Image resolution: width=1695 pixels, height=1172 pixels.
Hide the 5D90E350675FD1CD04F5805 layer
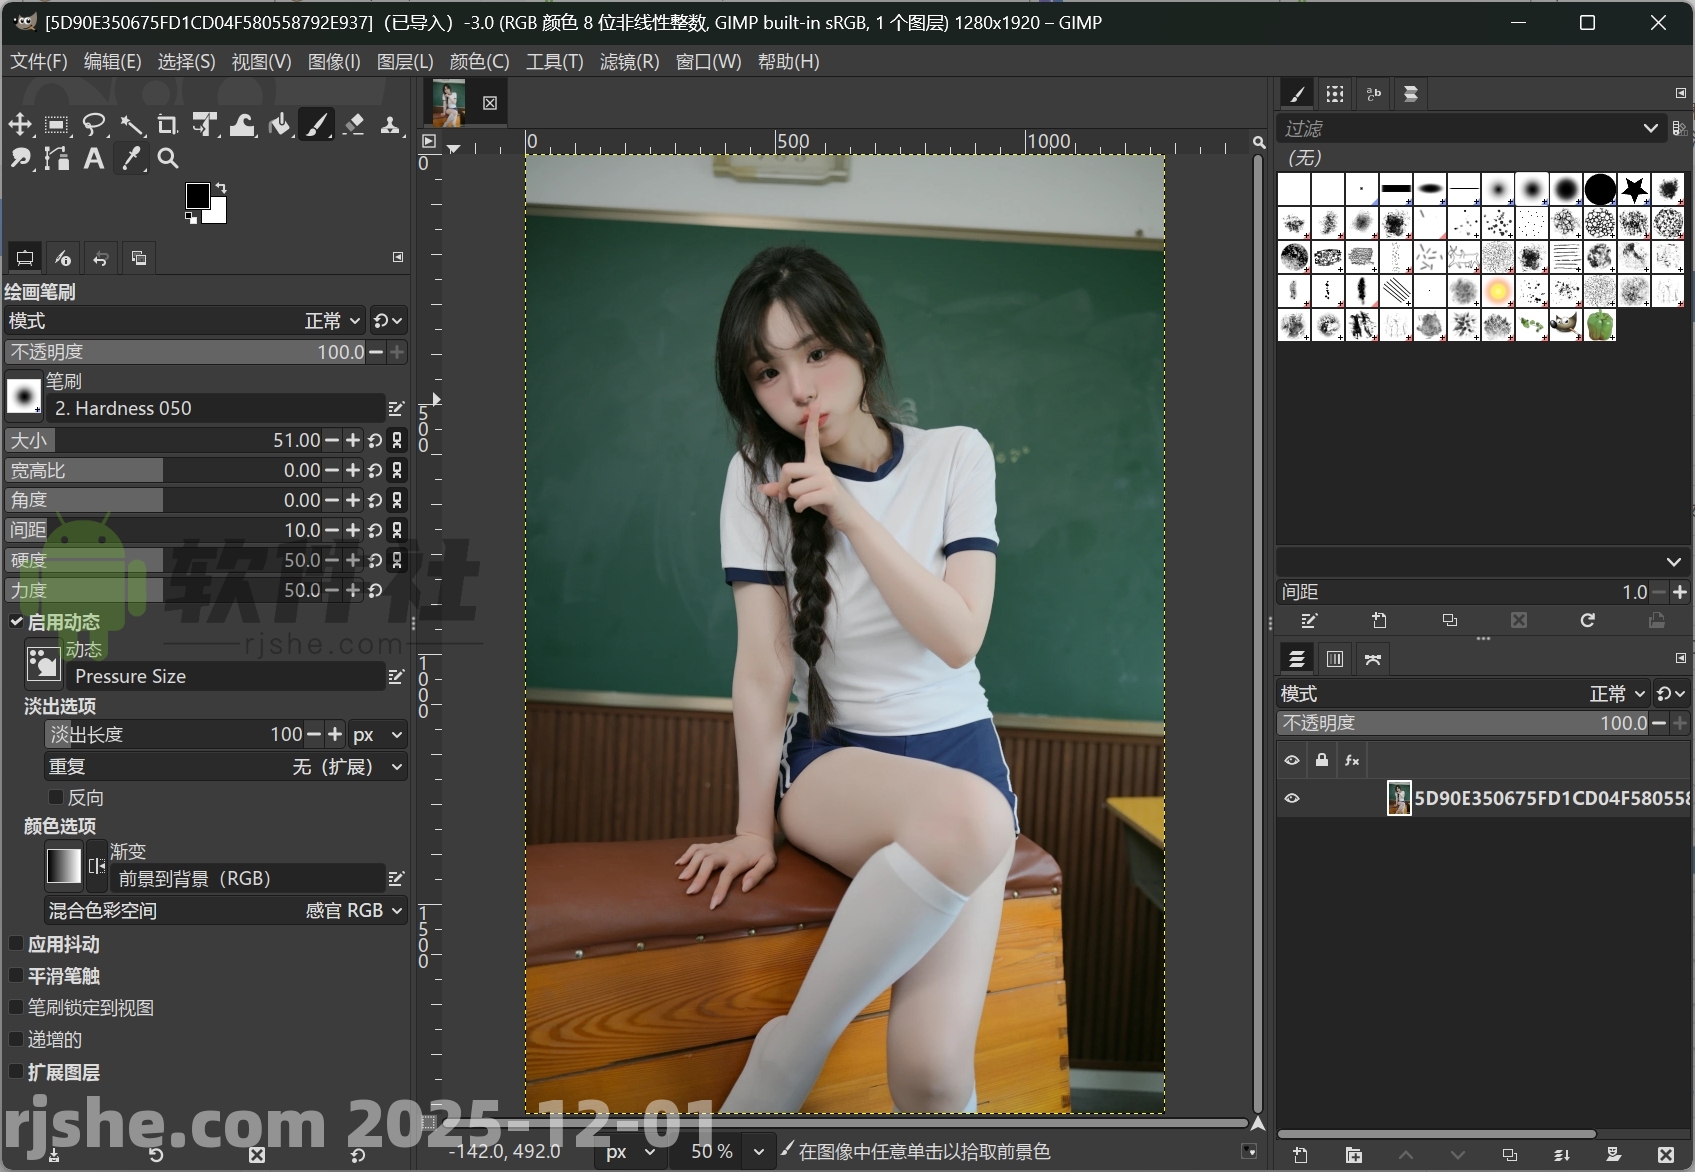tap(1292, 798)
